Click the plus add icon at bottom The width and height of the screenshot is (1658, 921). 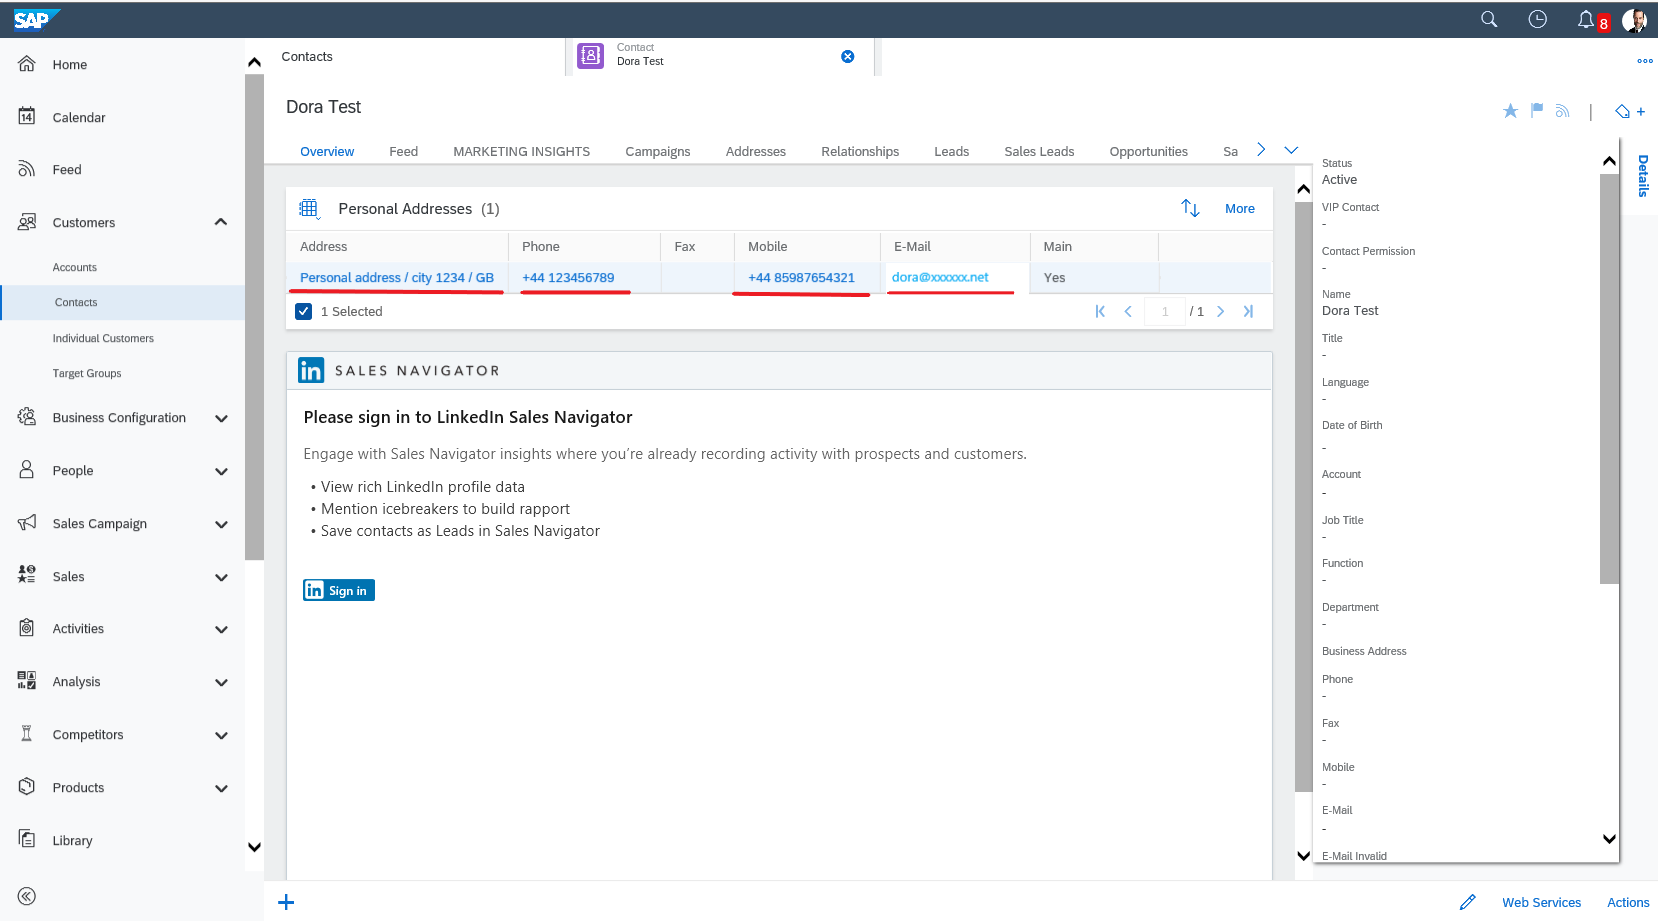pyautogui.click(x=286, y=902)
